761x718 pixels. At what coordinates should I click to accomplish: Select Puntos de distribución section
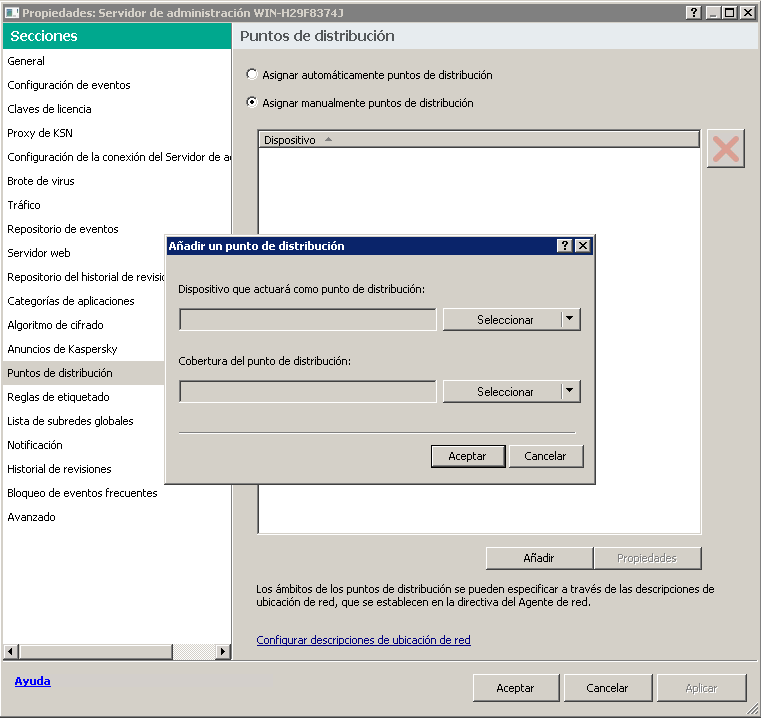click(x=83, y=373)
